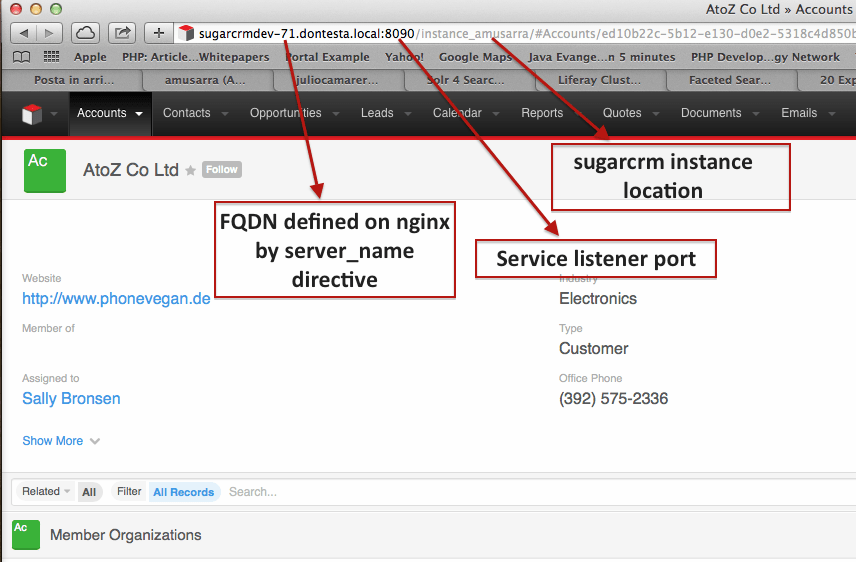Switch to the Faceted Sear... browser tab

click(x=730, y=80)
